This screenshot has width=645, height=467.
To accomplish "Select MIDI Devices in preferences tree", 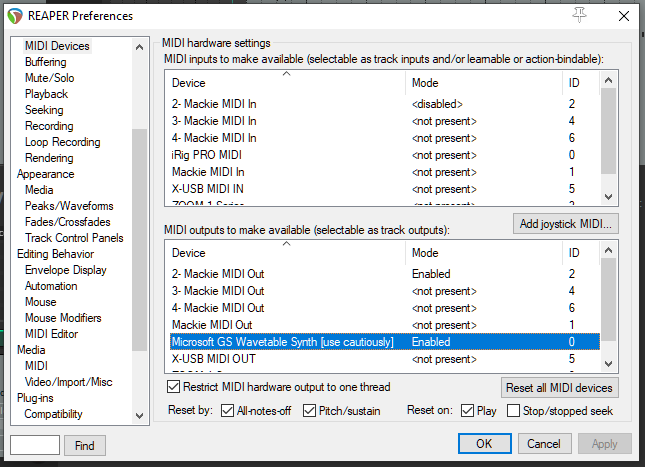I will pyautogui.click(x=57, y=46).
